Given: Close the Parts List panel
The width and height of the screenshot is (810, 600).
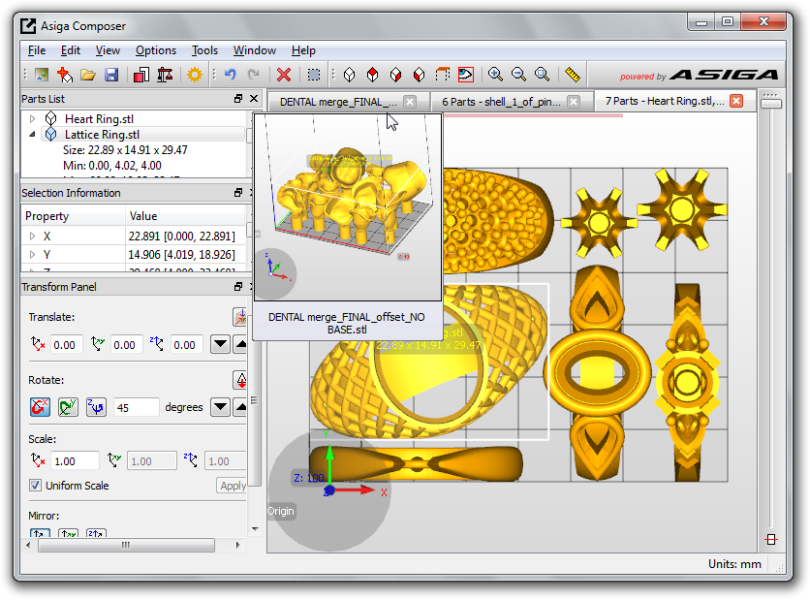Looking at the screenshot, I should tap(254, 98).
